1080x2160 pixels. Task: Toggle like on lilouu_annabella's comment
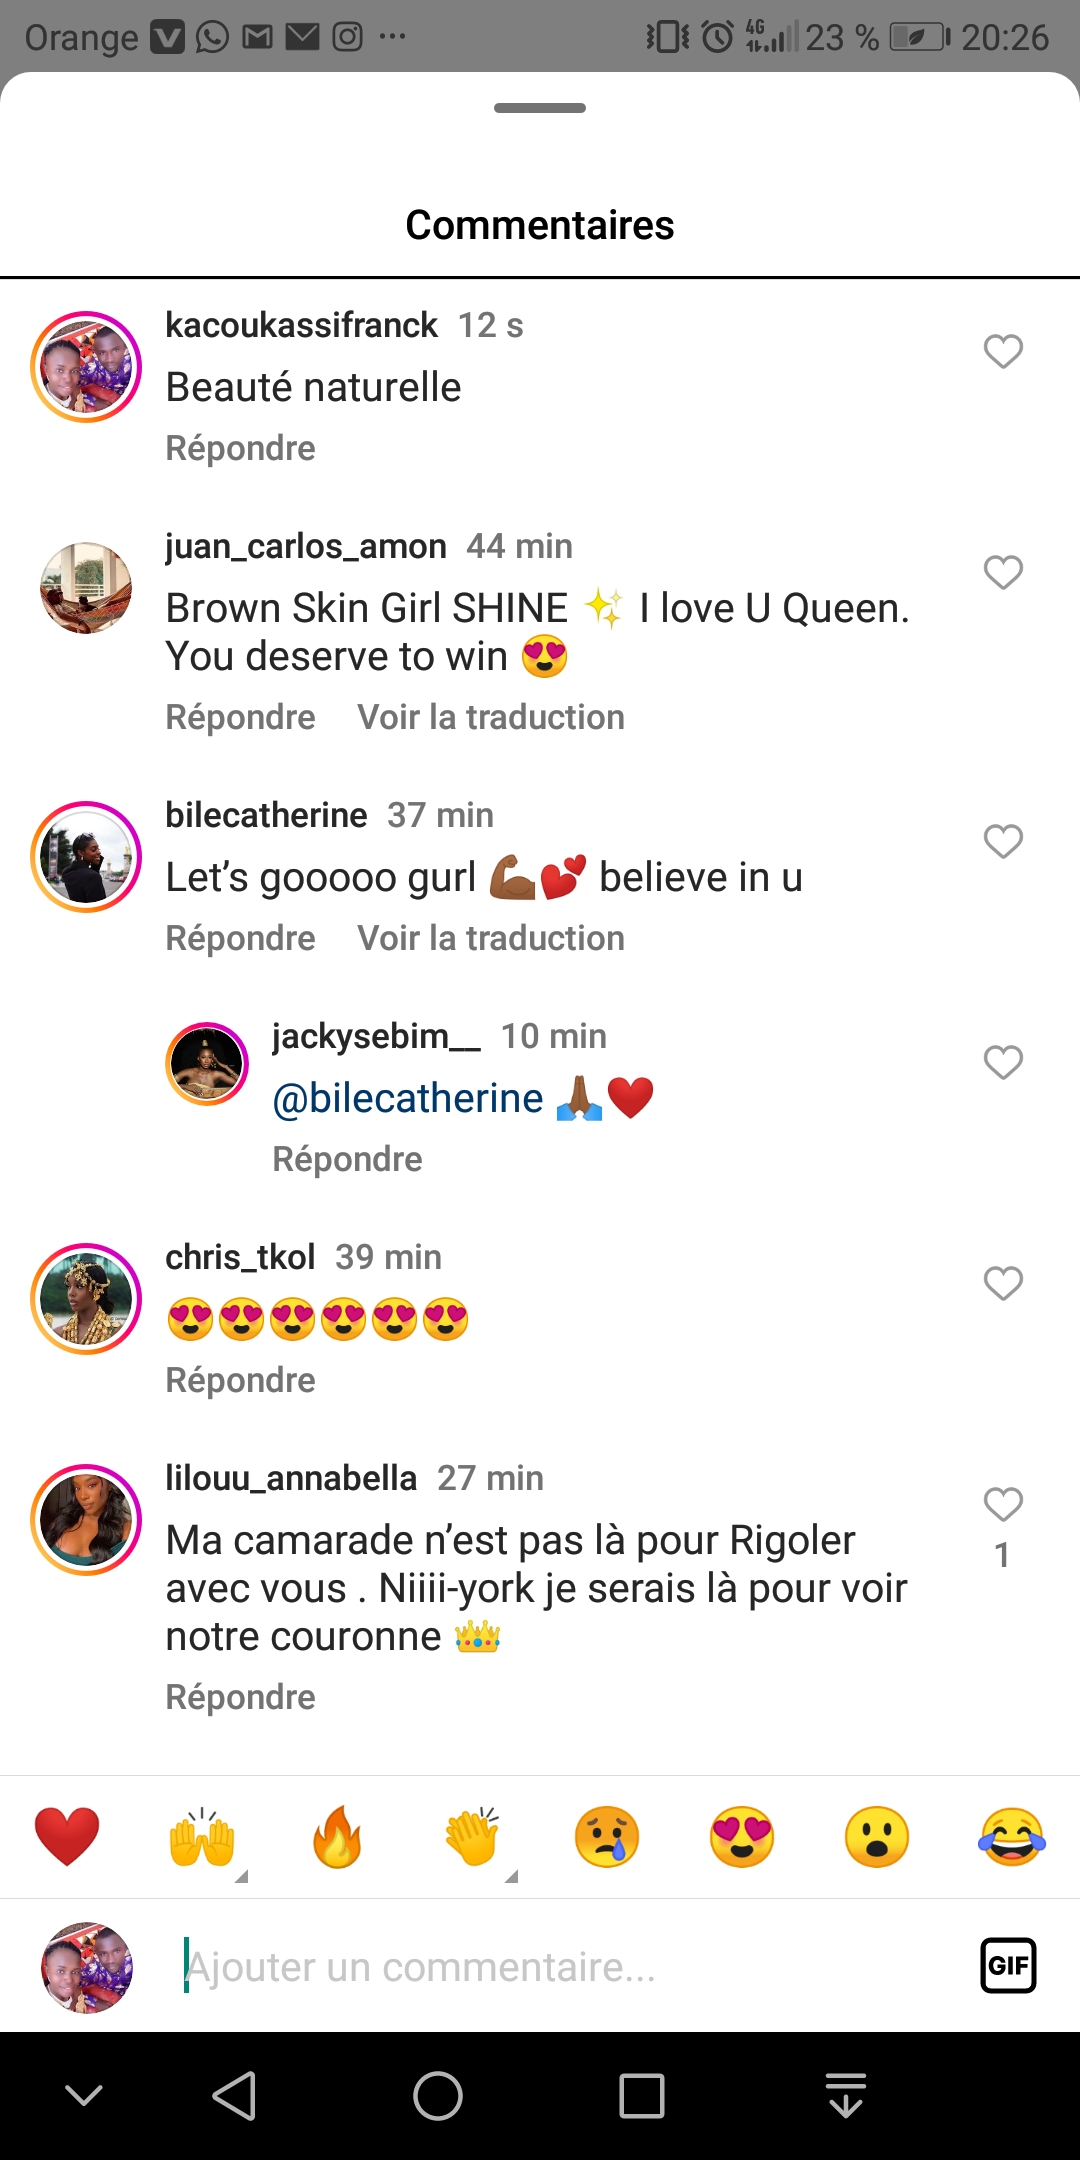(x=1003, y=1505)
